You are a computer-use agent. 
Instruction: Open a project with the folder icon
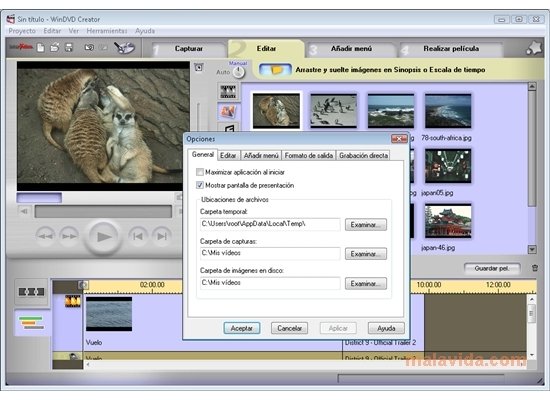pos(54,48)
